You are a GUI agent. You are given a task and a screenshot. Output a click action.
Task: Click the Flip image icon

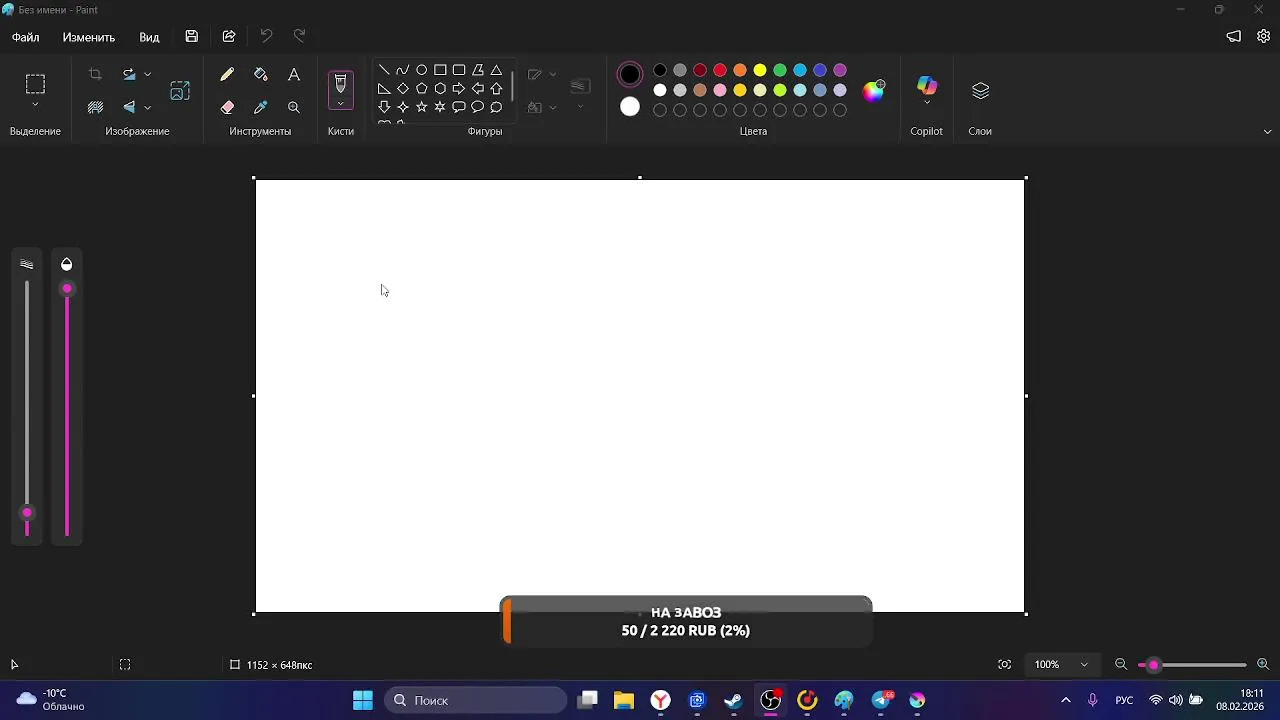[129, 107]
